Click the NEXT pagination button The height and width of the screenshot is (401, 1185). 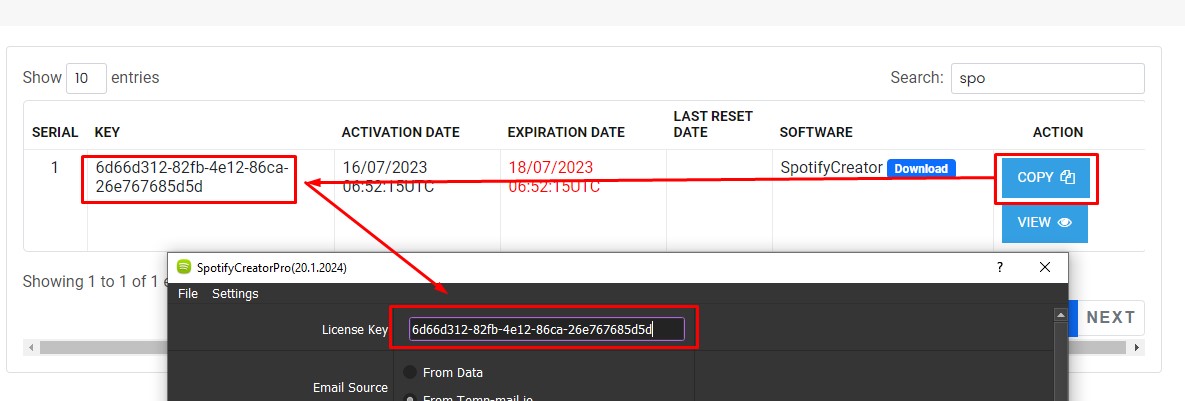[x=1111, y=318]
